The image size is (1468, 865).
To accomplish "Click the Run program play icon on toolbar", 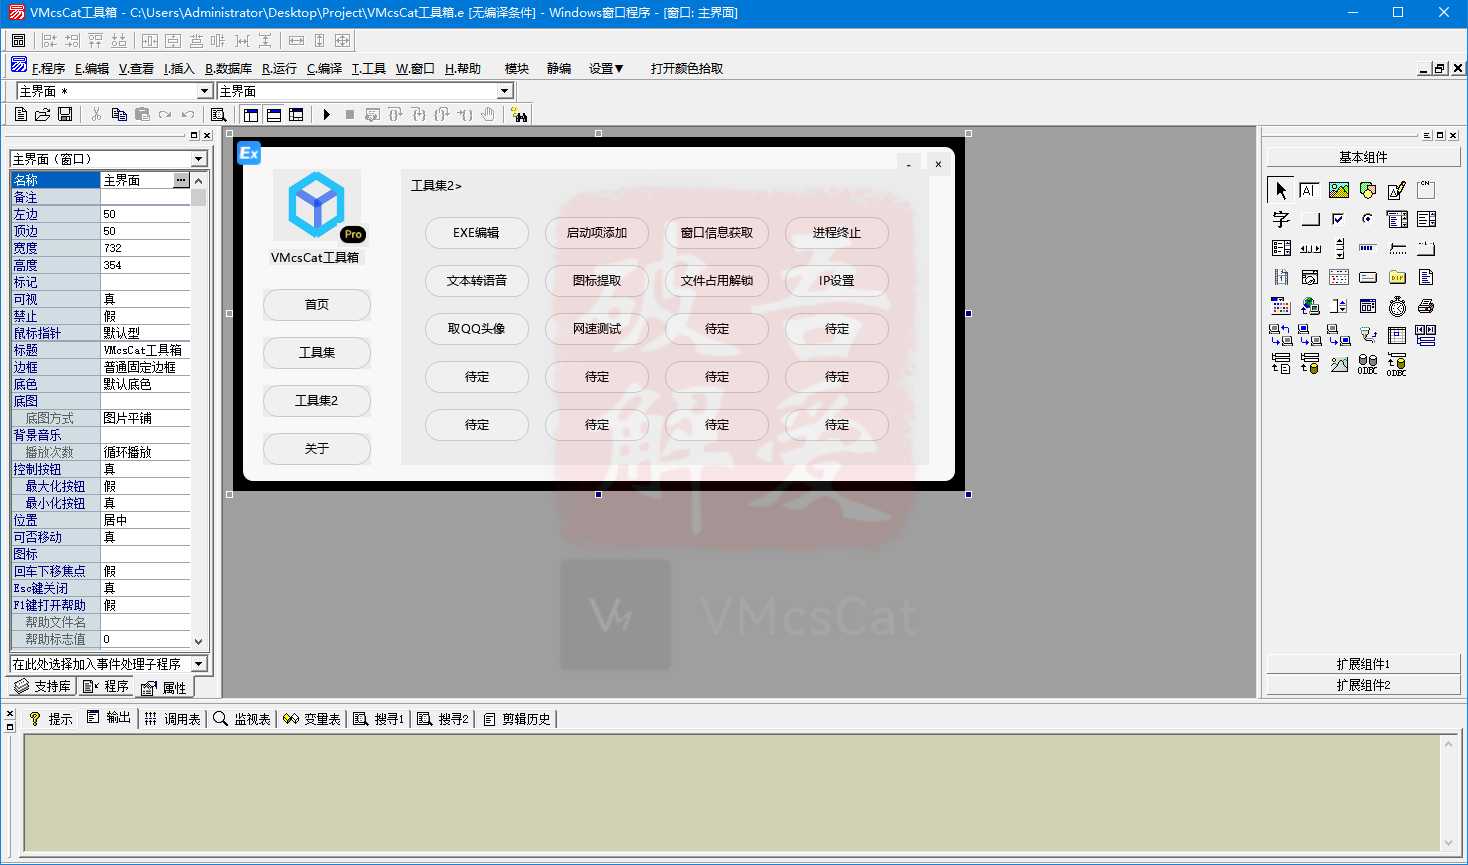I will (x=327, y=113).
